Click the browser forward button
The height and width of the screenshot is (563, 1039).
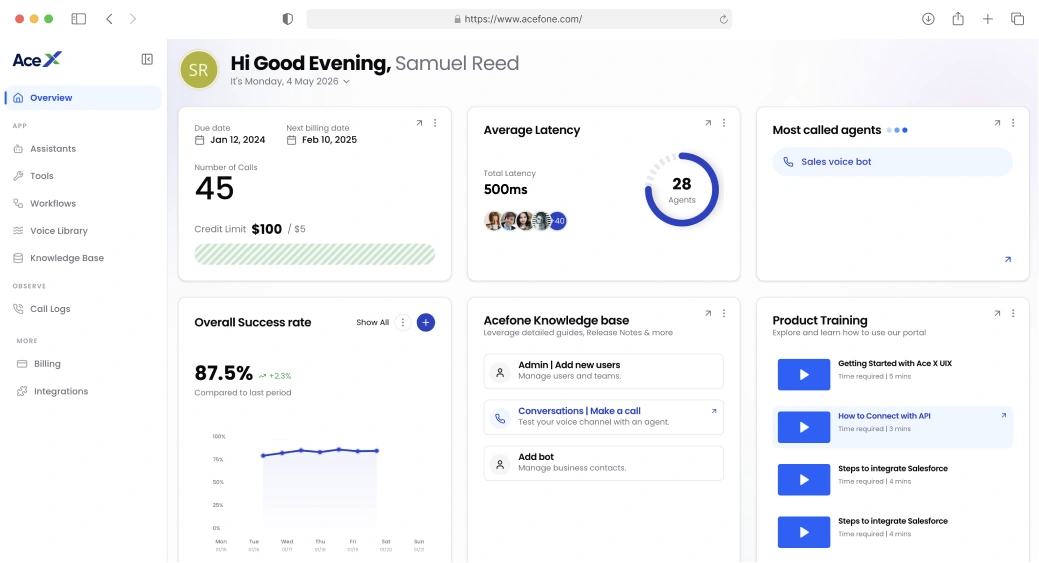(133, 19)
